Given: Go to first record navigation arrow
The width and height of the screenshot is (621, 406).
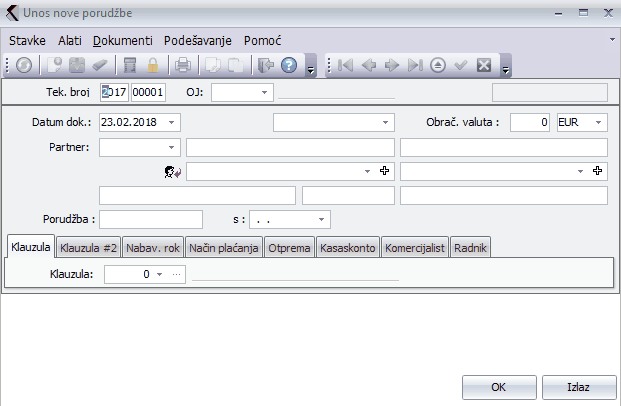Looking at the screenshot, I should coord(345,65).
